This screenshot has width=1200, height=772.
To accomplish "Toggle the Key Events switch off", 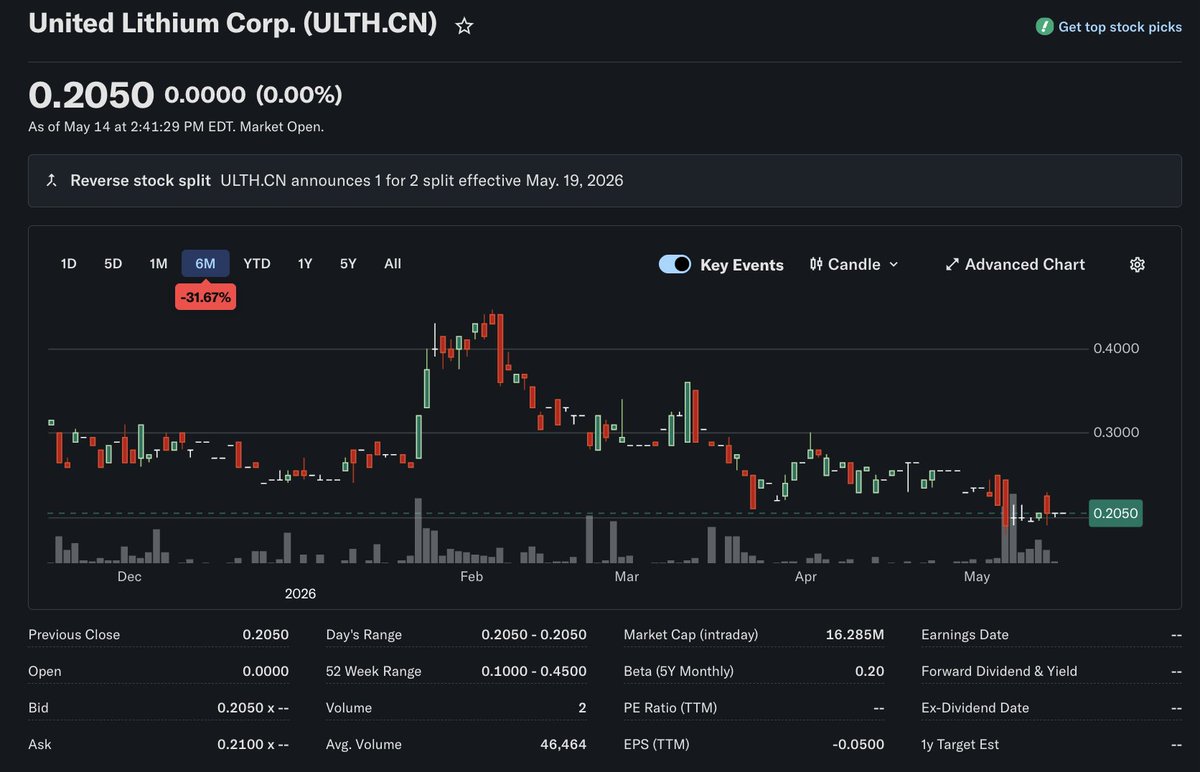I will [x=675, y=264].
